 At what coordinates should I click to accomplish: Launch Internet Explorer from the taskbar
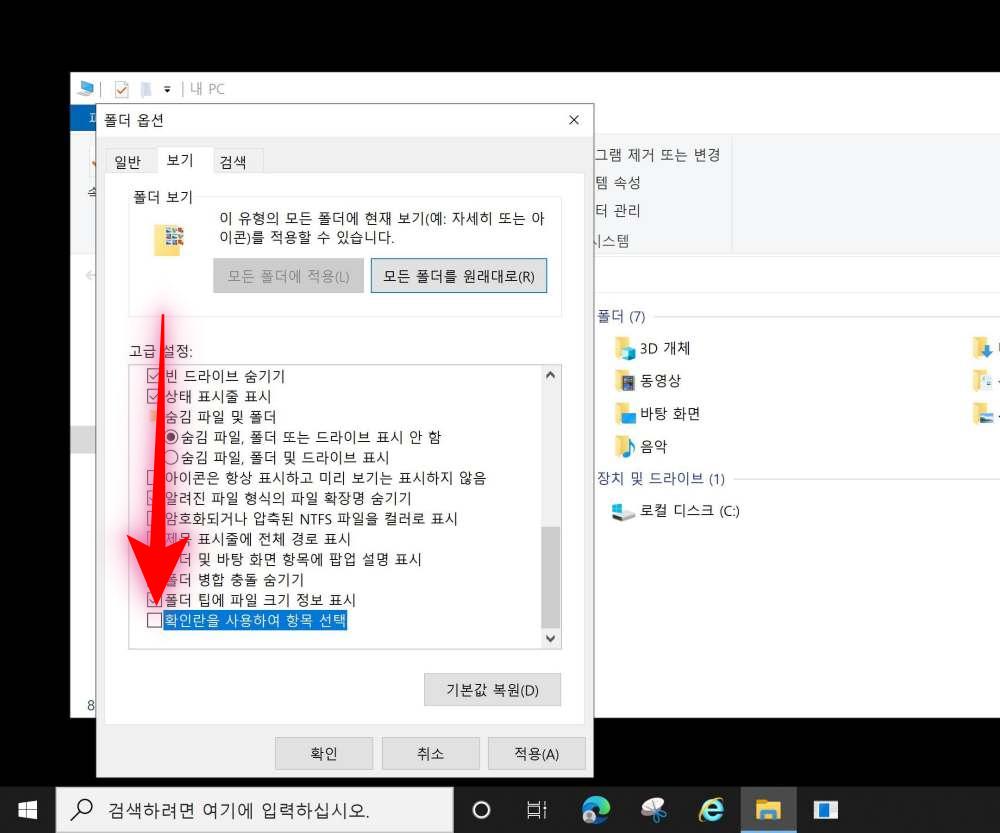click(x=711, y=808)
